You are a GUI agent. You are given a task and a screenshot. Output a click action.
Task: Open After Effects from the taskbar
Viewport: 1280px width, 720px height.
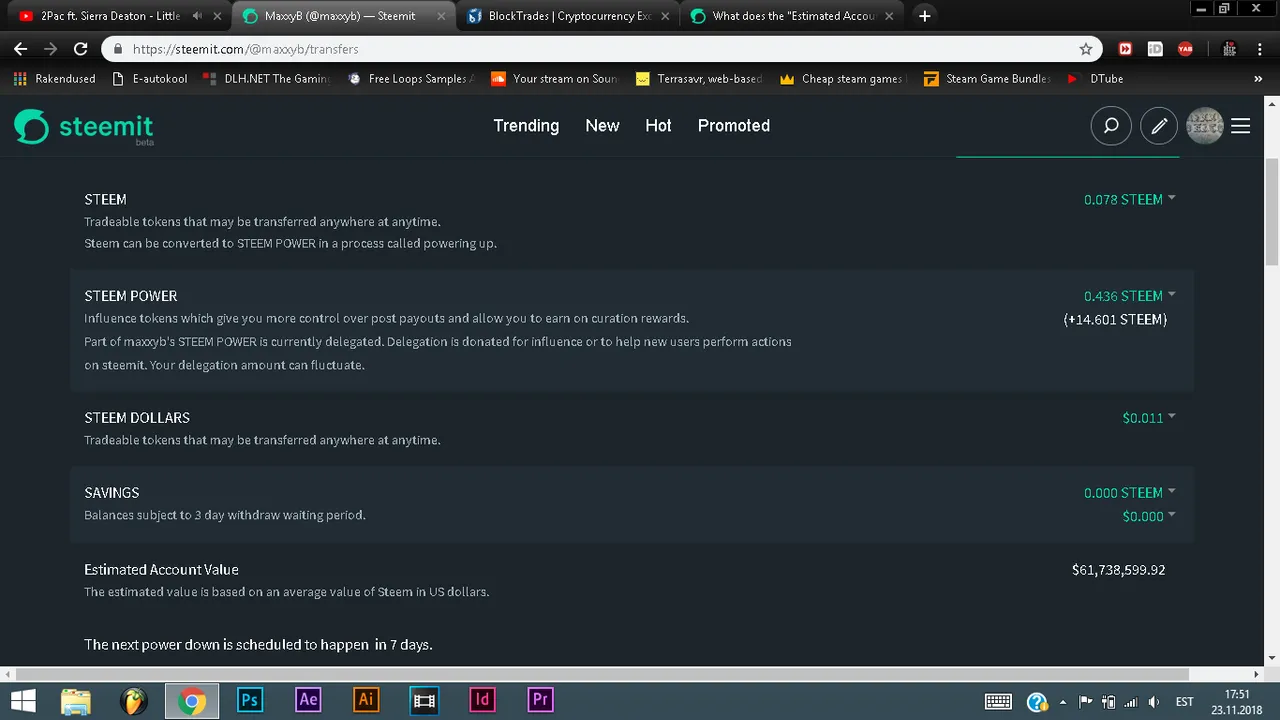(x=308, y=700)
